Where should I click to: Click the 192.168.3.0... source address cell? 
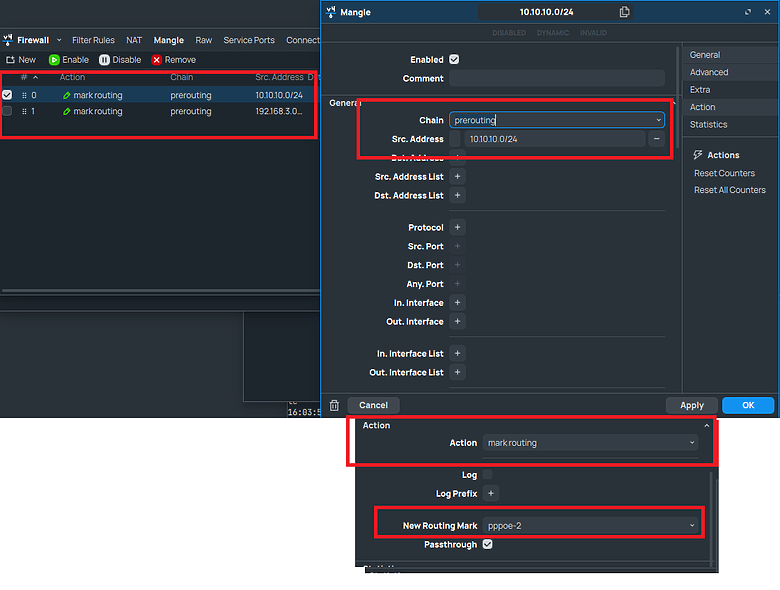279,111
